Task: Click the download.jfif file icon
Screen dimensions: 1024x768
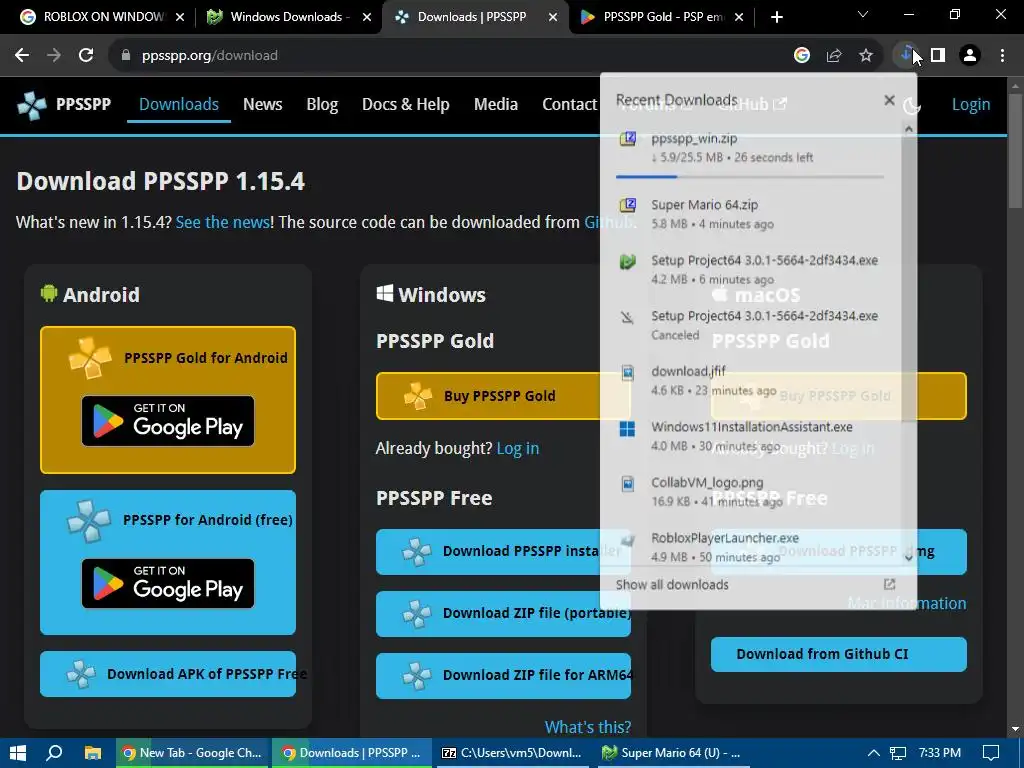Action: pyautogui.click(x=628, y=372)
